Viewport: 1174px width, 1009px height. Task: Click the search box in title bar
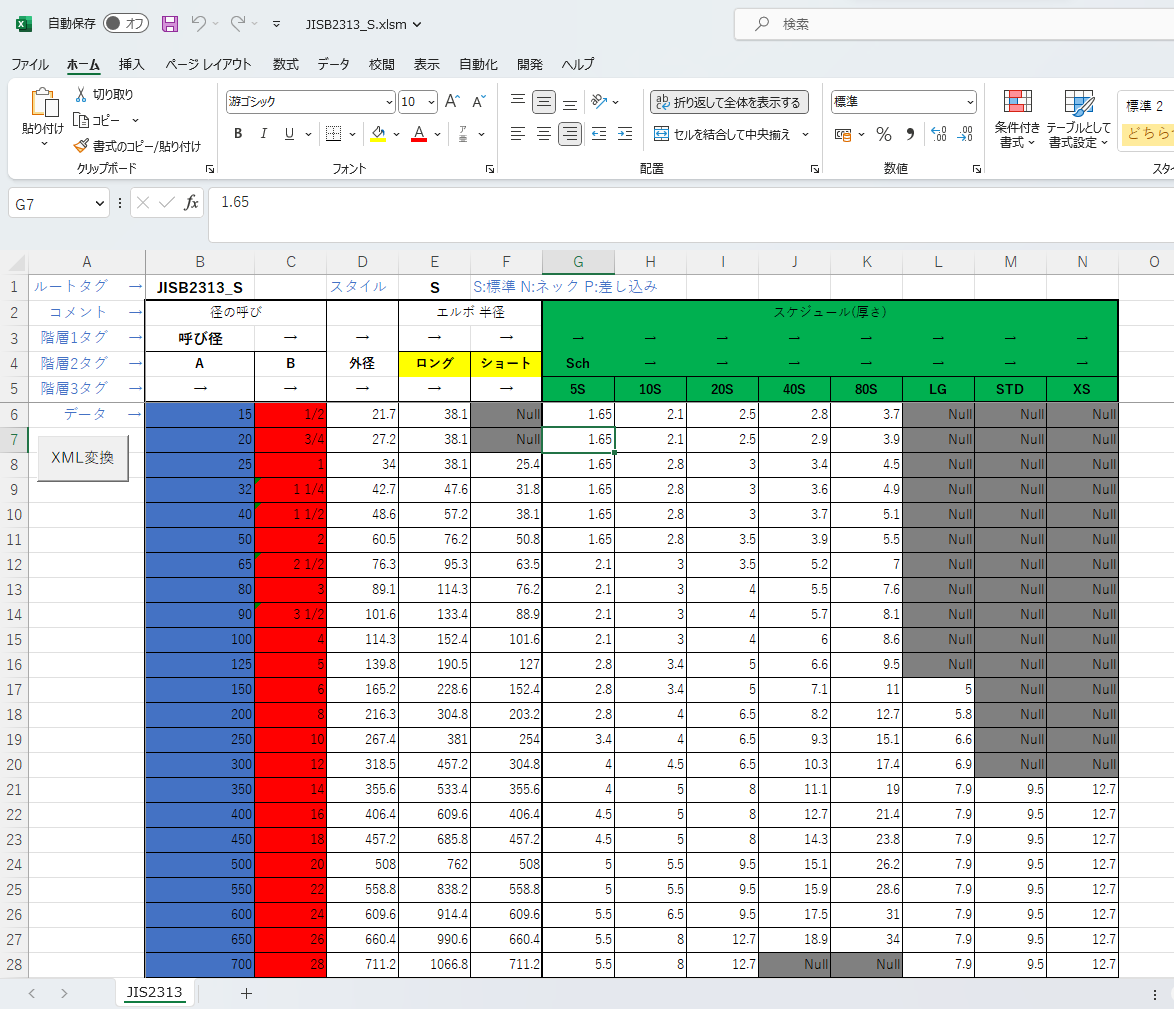950,24
